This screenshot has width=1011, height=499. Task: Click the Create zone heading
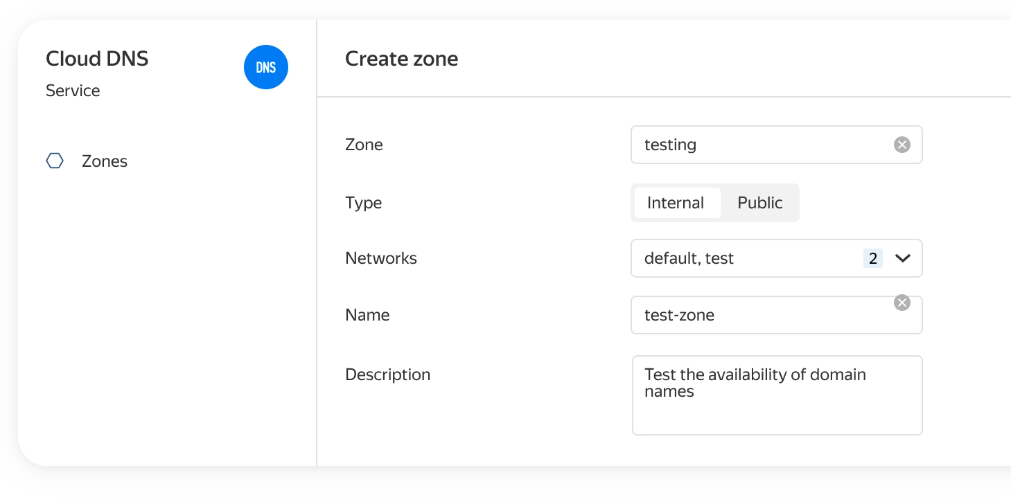click(x=401, y=59)
